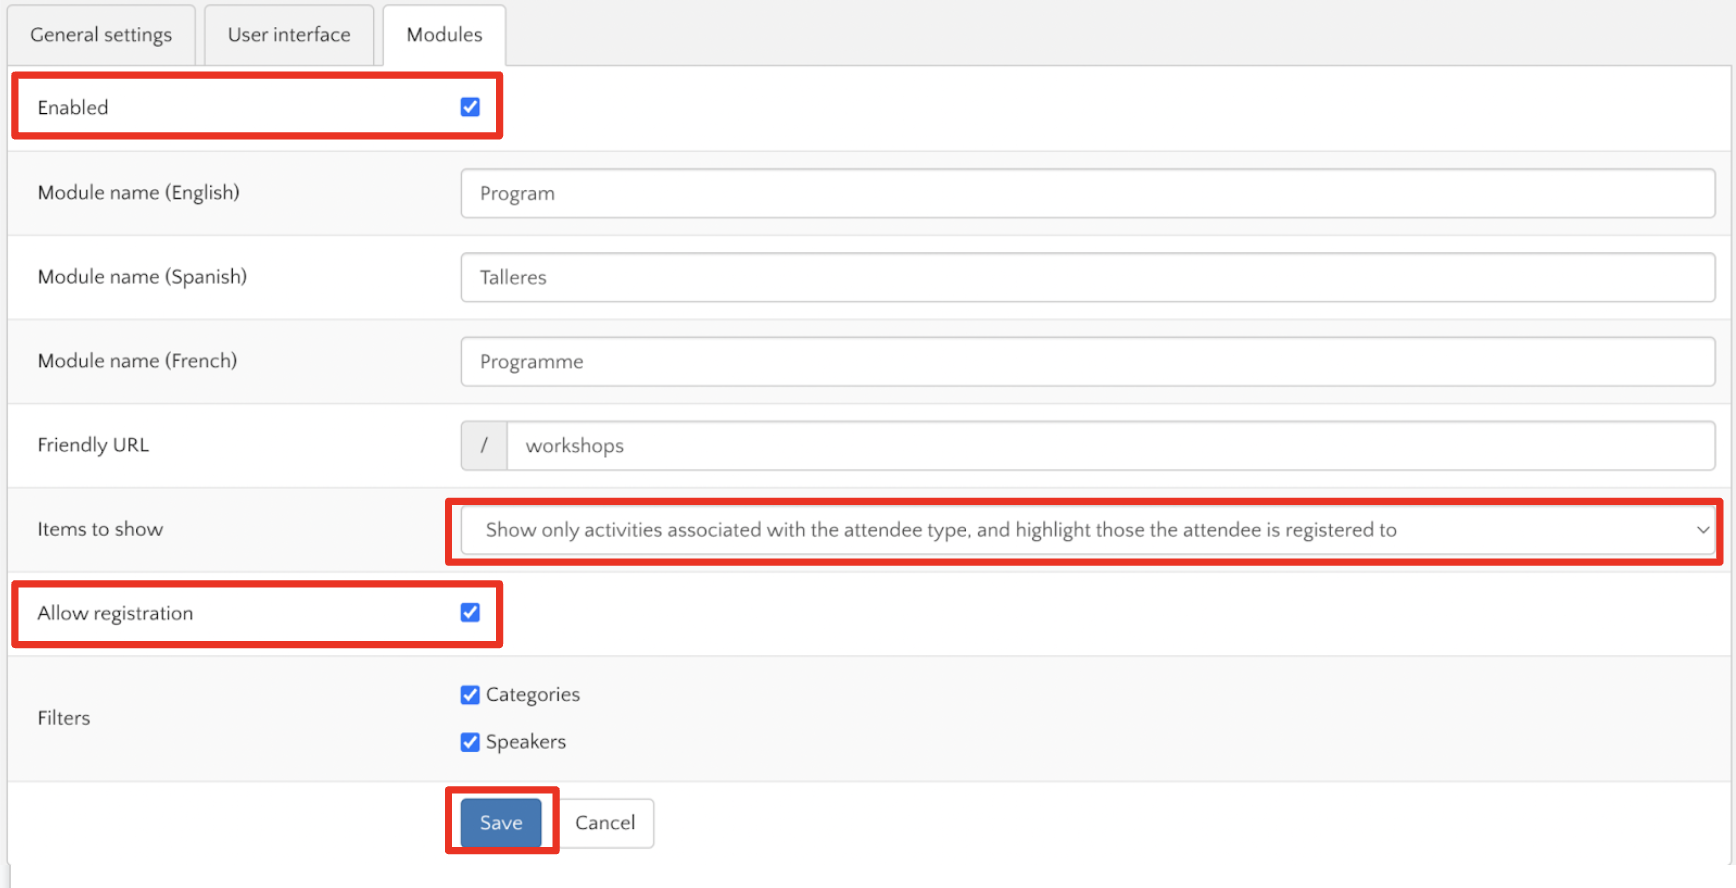Viewport: 1736px width, 888px height.
Task: Select the Modules tab
Action: click(444, 35)
